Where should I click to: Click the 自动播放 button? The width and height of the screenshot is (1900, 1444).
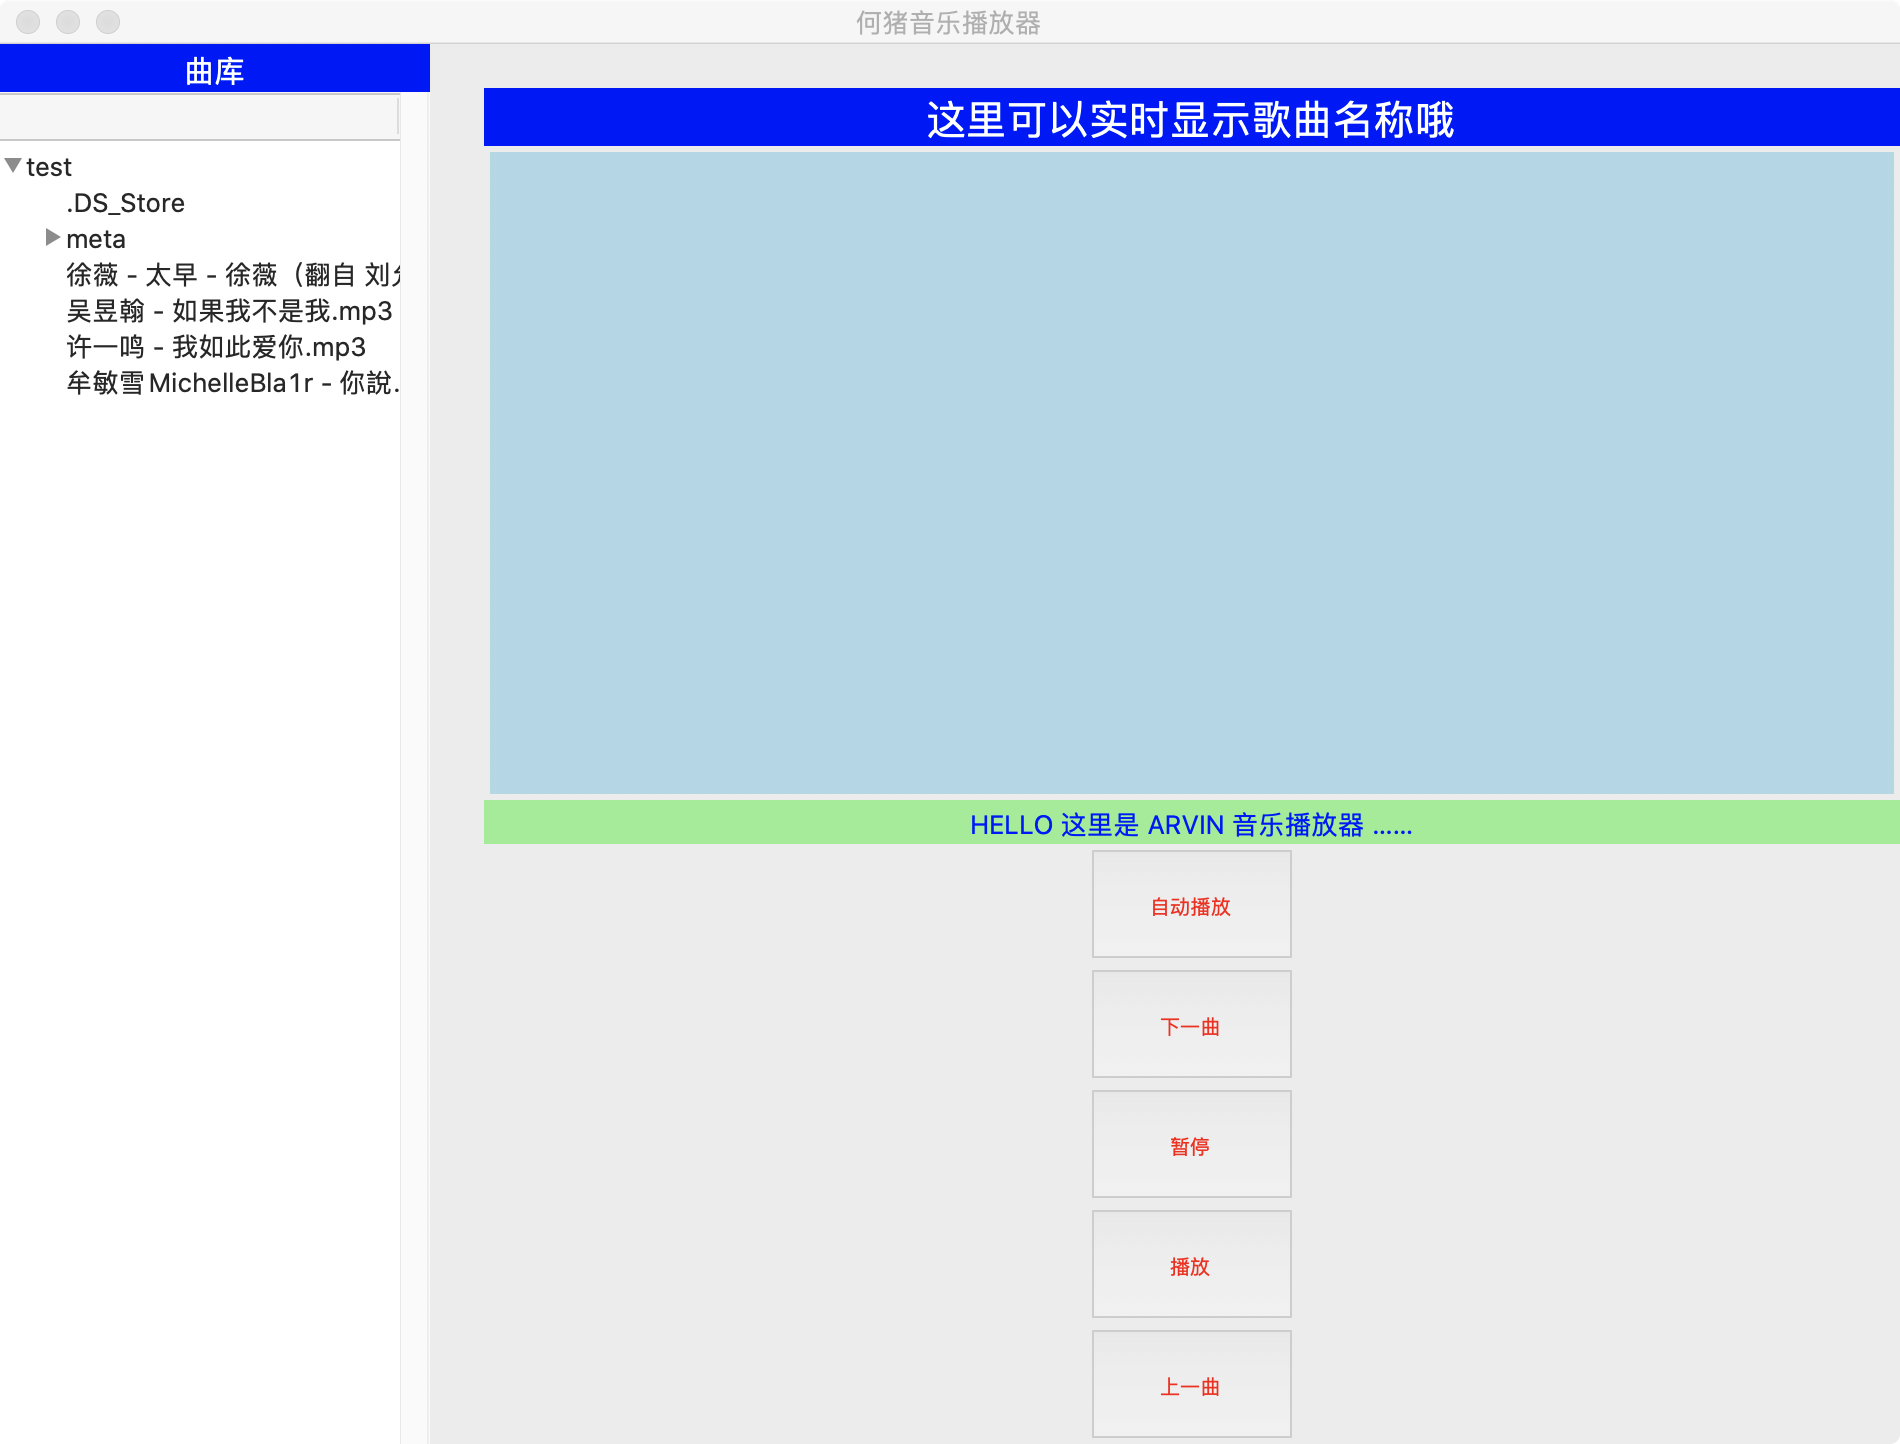[1191, 905]
